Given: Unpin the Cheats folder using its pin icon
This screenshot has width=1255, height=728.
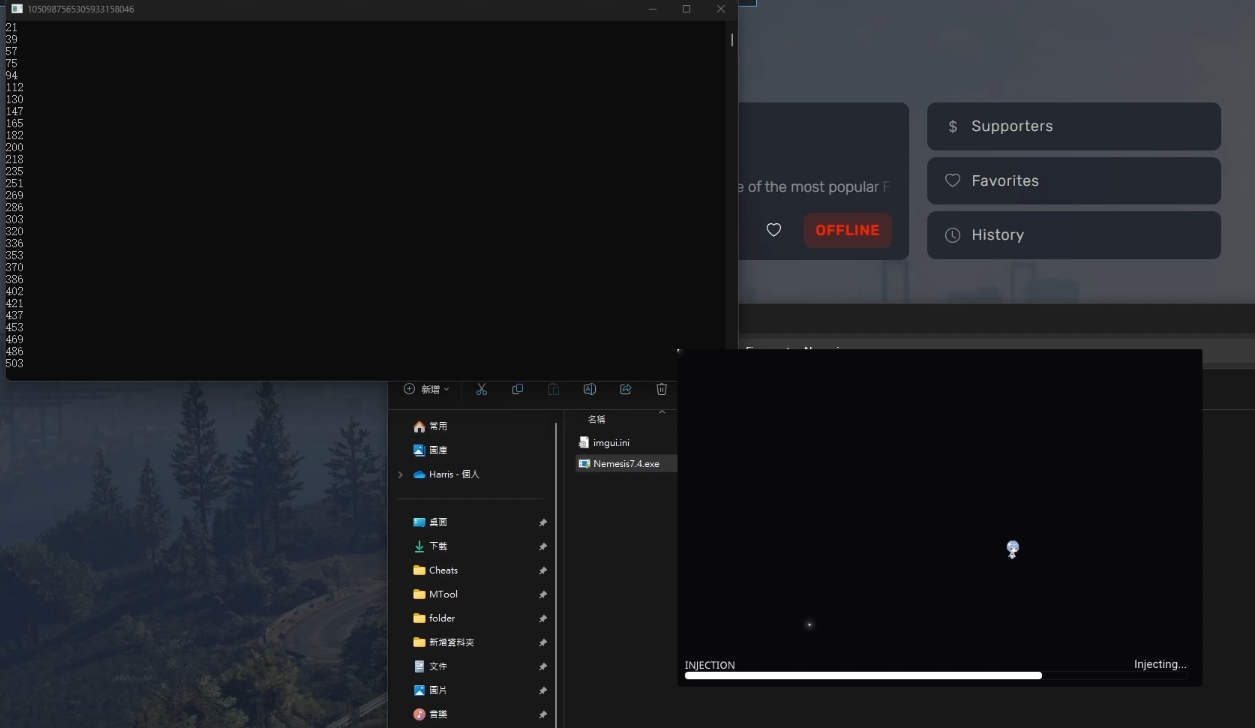Looking at the screenshot, I should (542, 570).
